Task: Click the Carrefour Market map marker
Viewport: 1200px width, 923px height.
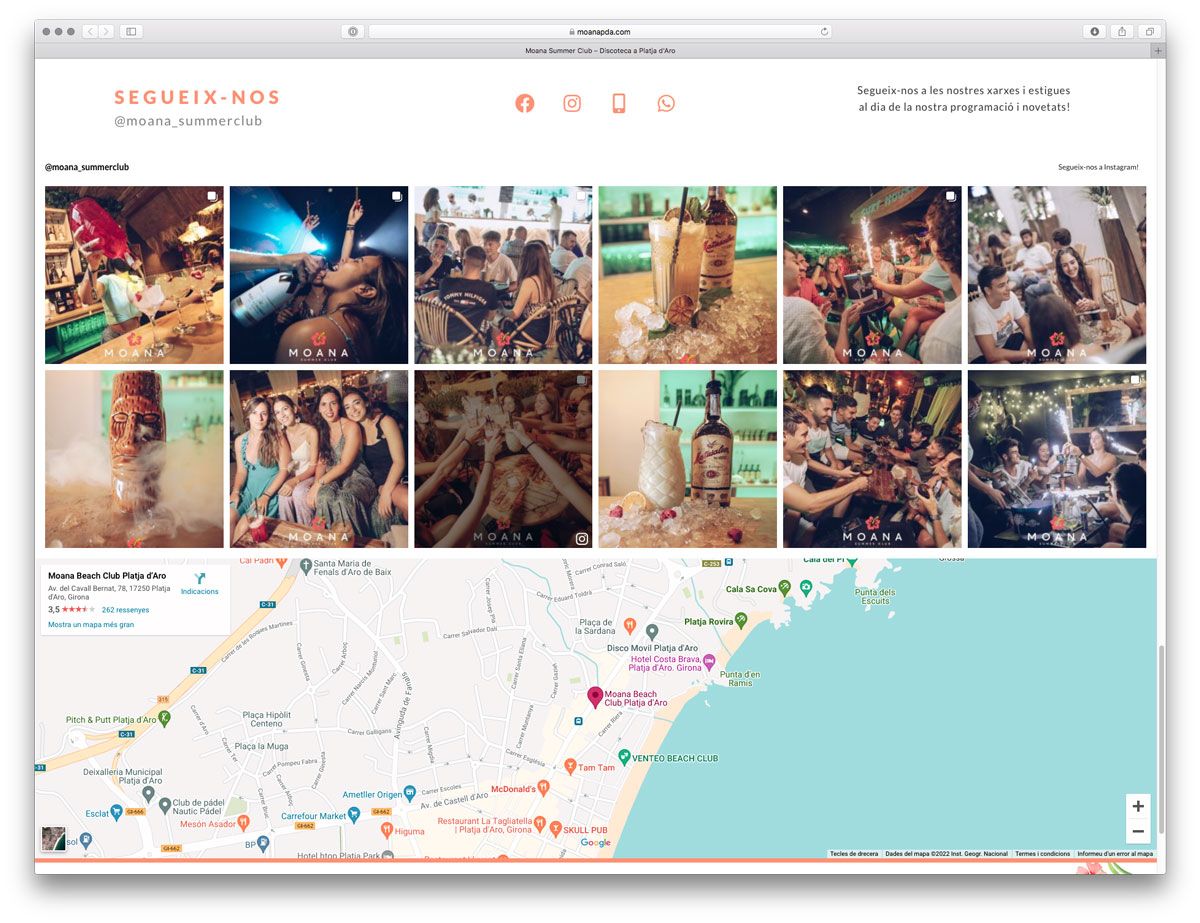Action: [x=354, y=815]
